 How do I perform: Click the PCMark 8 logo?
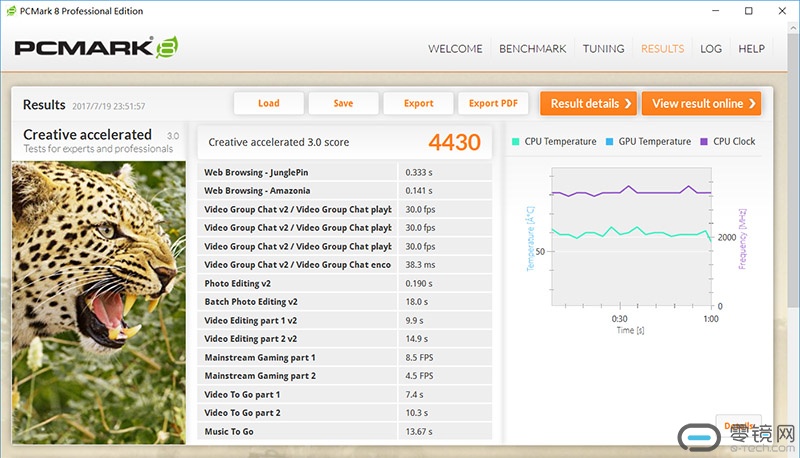pyautogui.click(x=96, y=47)
